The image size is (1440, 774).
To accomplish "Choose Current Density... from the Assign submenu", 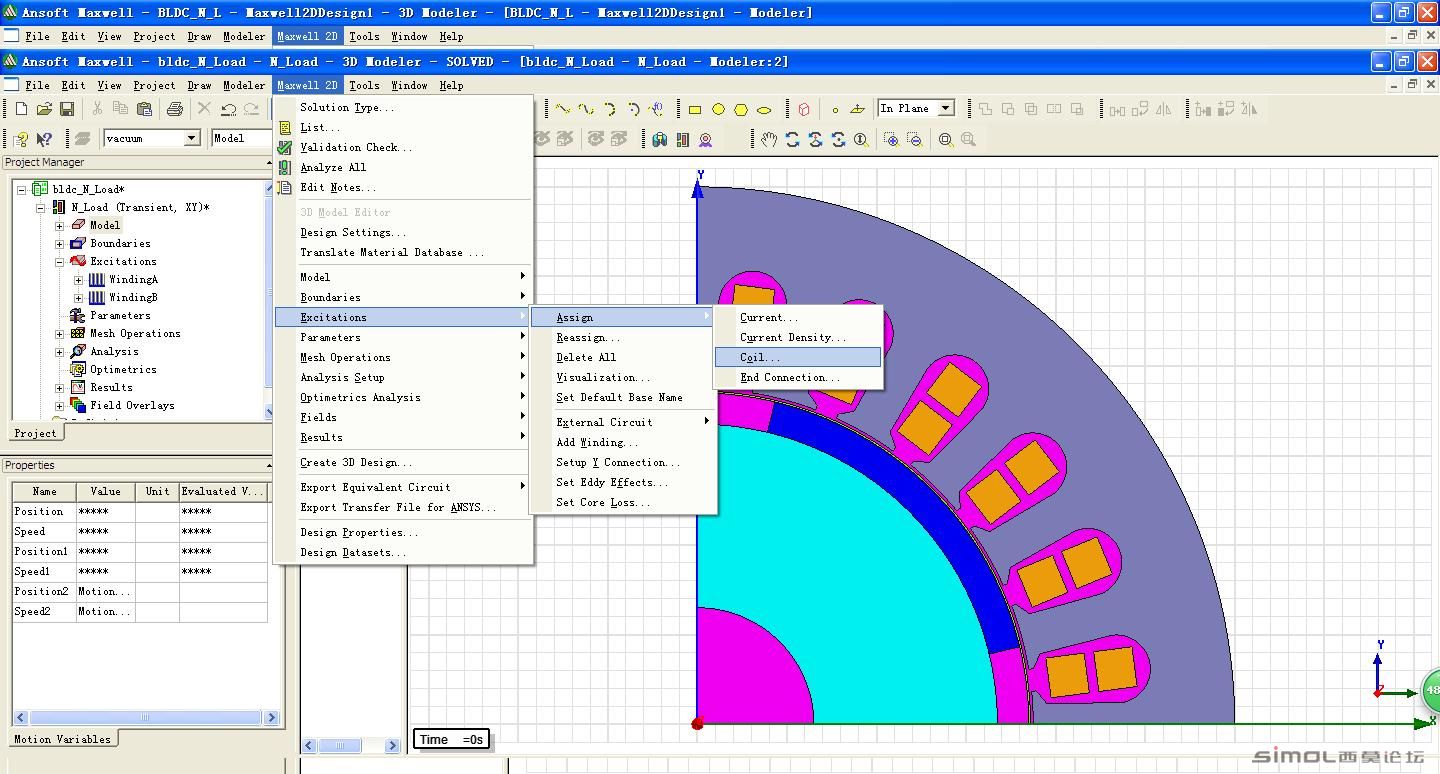I will pyautogui.click(x=798, y=337).
